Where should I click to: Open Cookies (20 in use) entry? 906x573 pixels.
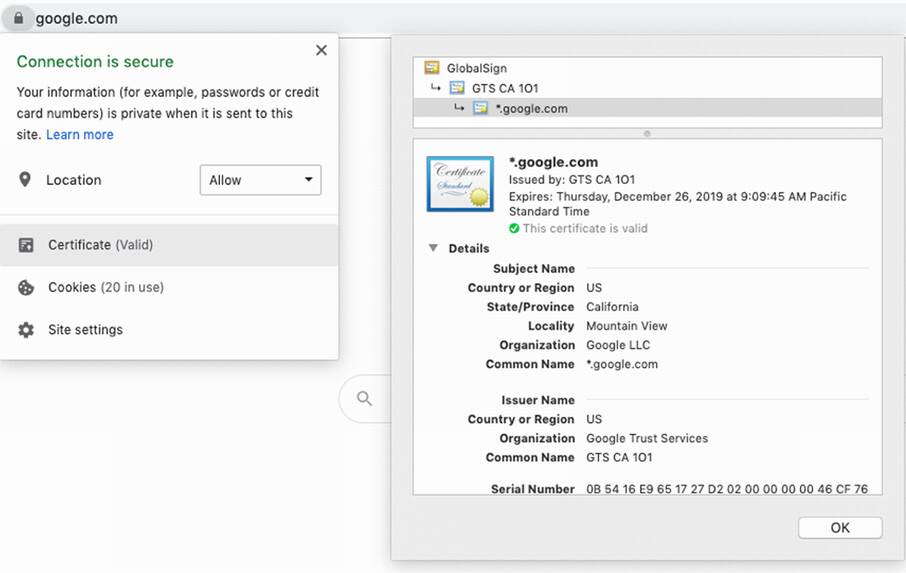coord(105,288)
